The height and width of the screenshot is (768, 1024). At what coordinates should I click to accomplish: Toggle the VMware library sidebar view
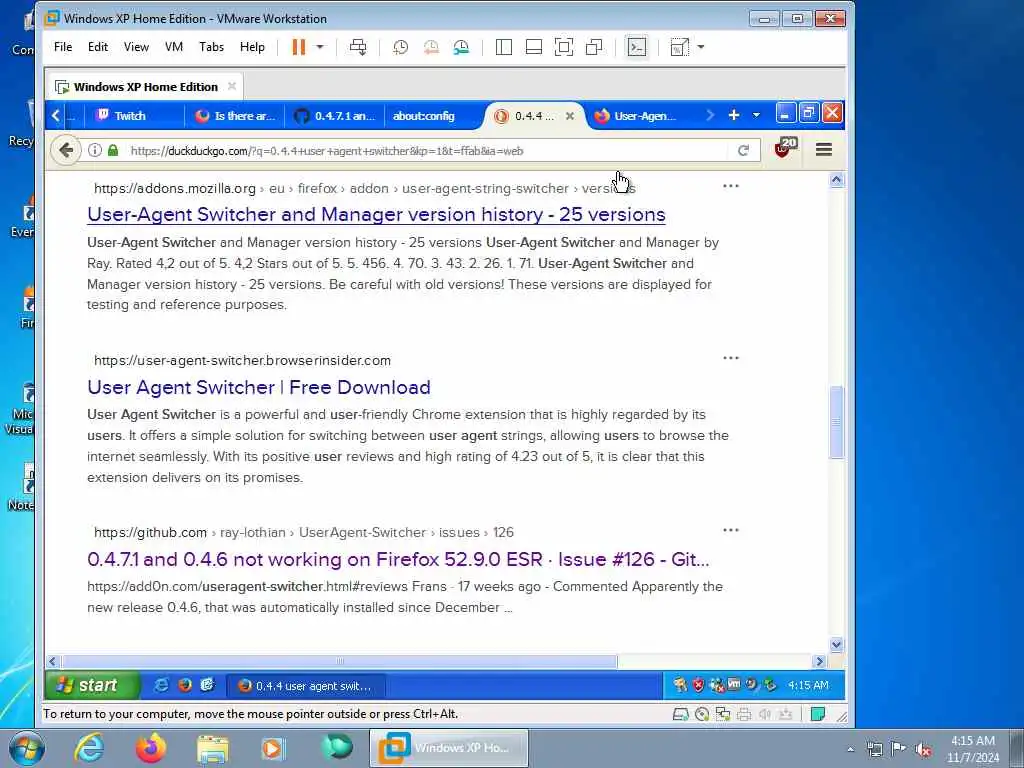coord(504,47)
